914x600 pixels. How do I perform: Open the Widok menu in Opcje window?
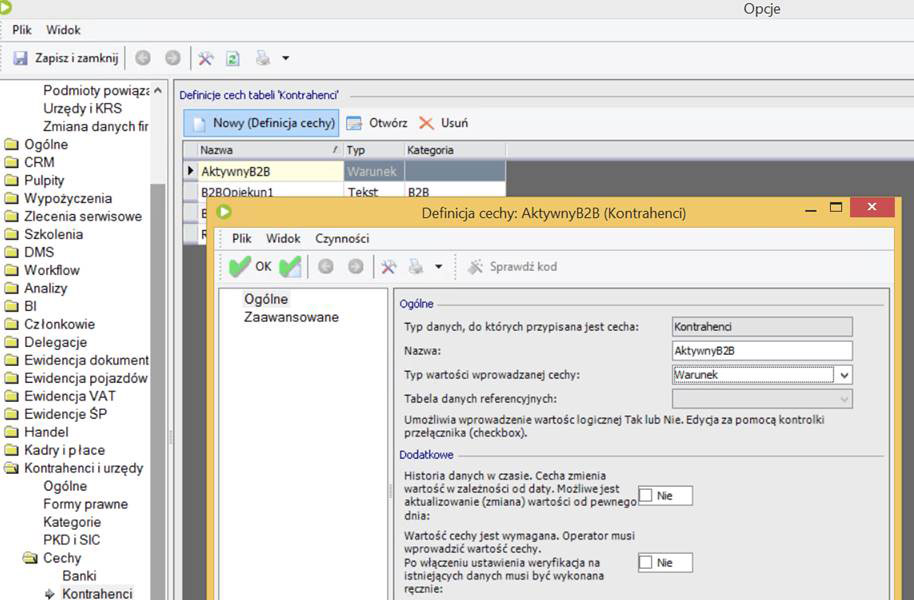[x=63, y=30]
